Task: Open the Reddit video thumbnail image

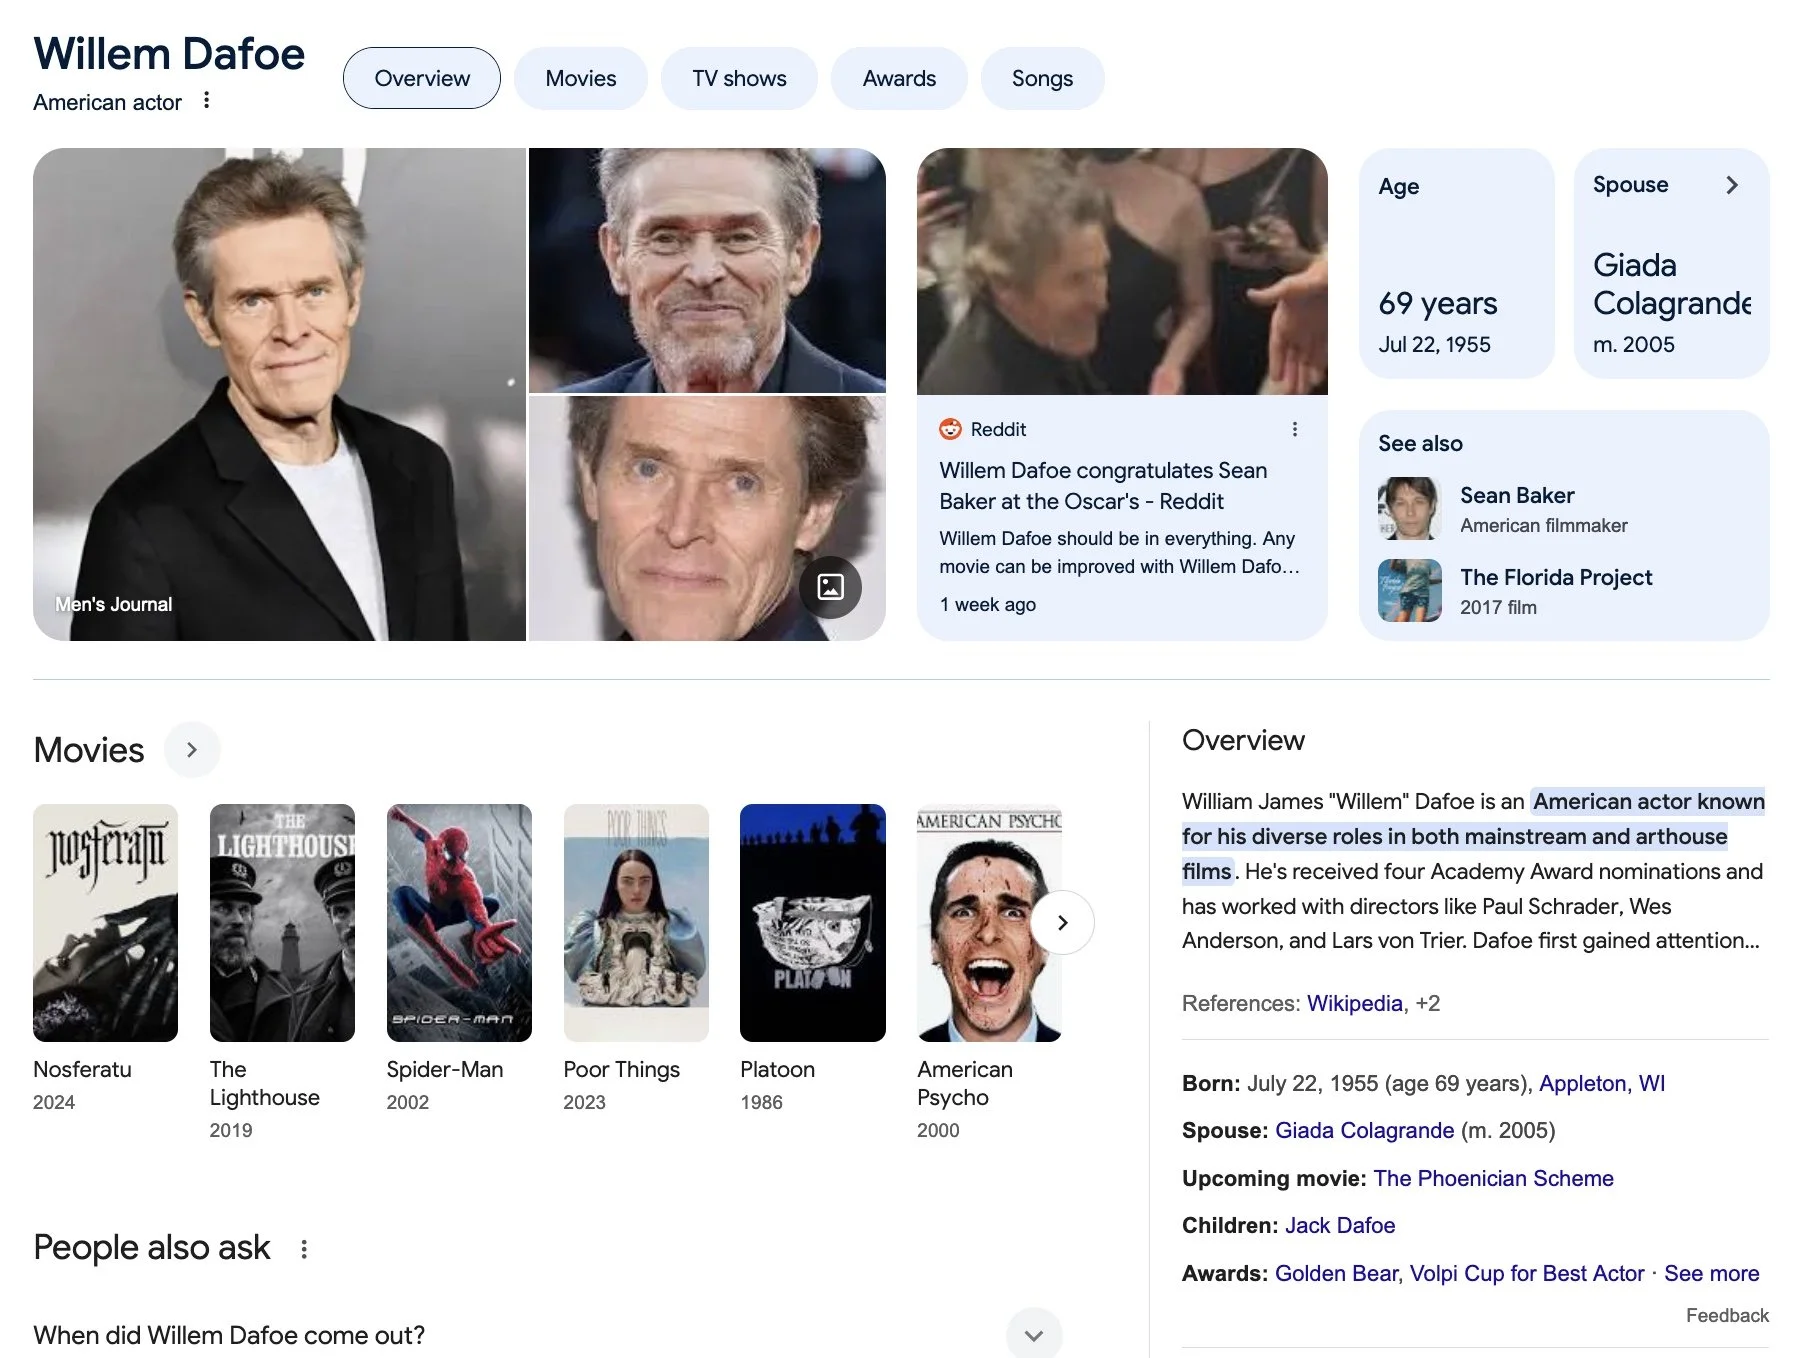Action: tap(1122, 271)
